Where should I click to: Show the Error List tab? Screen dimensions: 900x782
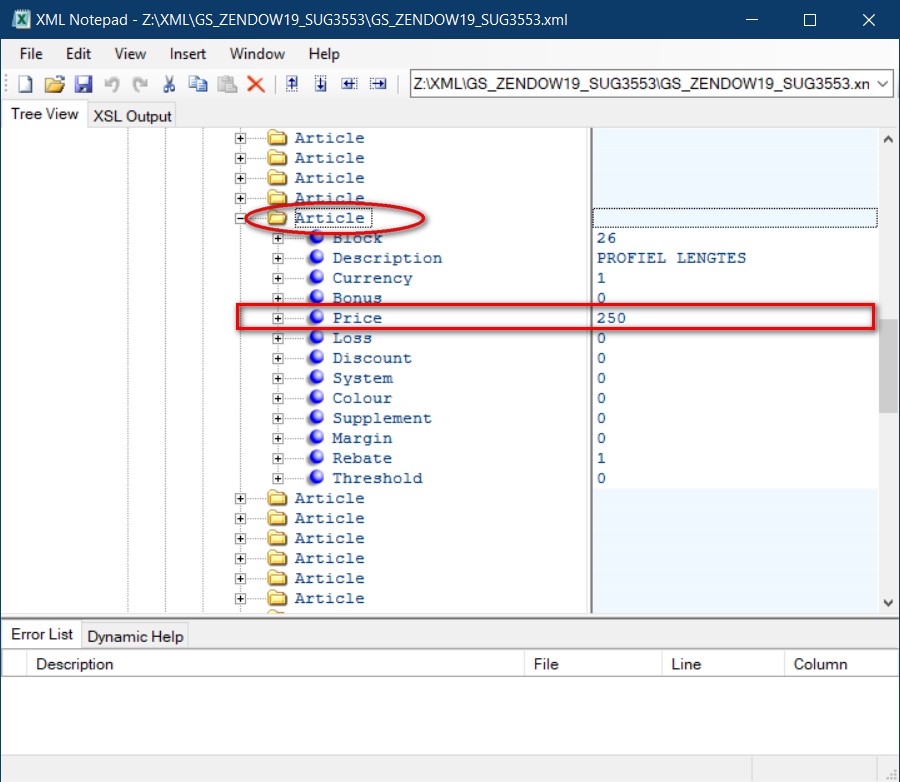pyautogui.click(x=42, y=634)
